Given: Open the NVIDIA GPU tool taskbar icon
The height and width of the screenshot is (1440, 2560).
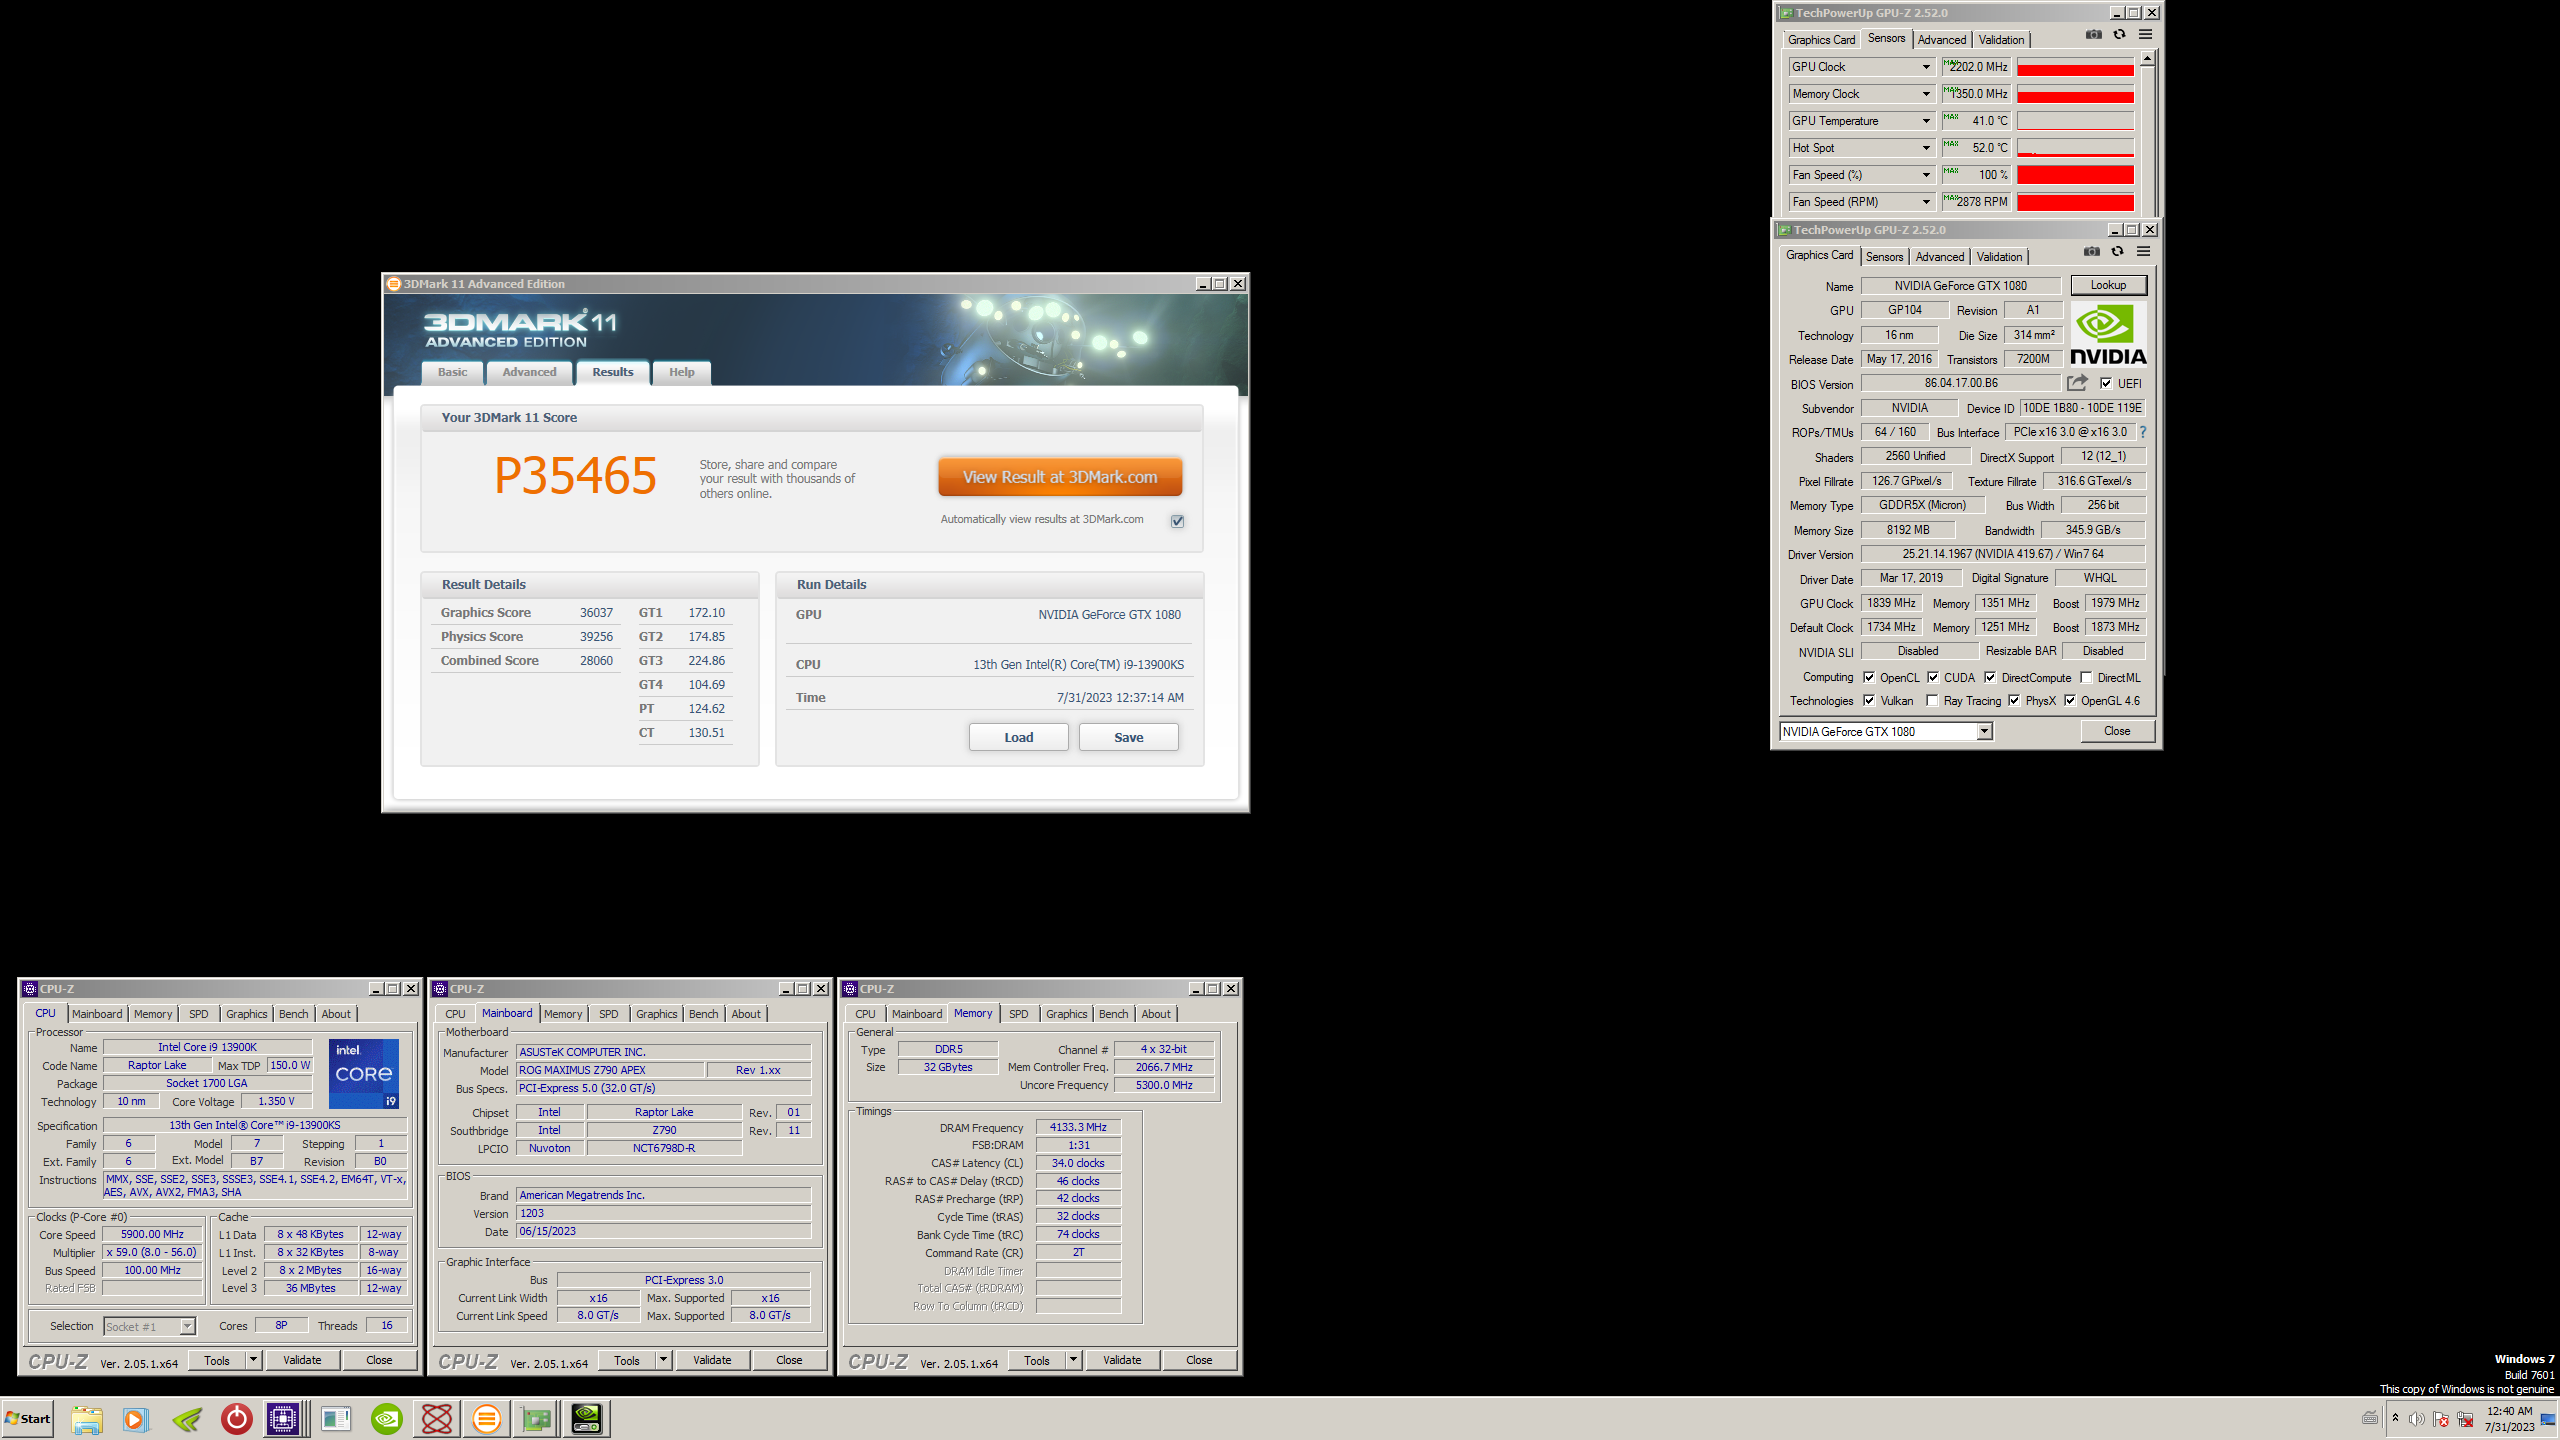Looking at the screenshot, I should 587,1418.
